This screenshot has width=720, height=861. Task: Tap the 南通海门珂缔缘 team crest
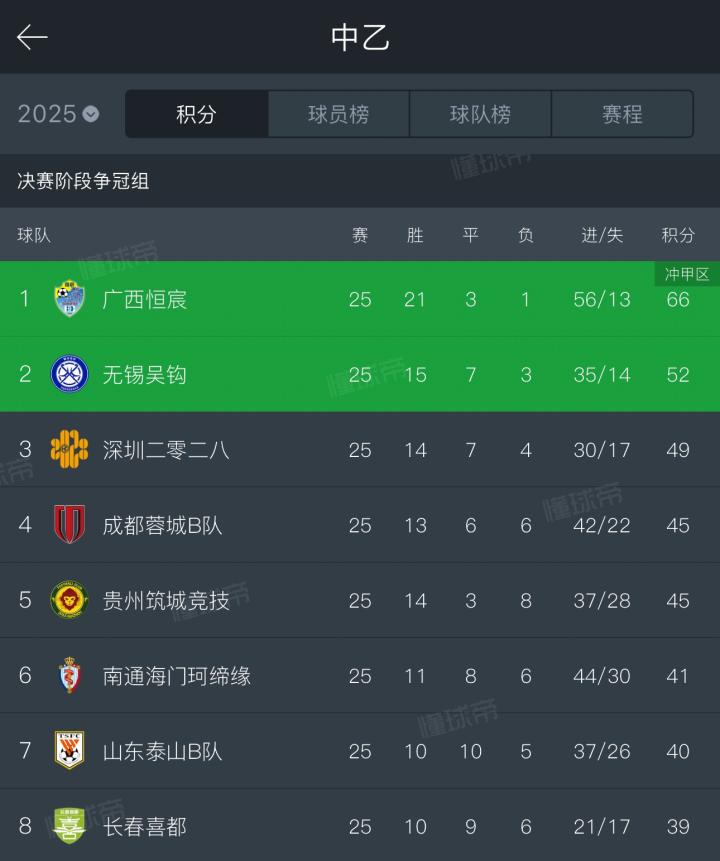click(70, 676)
